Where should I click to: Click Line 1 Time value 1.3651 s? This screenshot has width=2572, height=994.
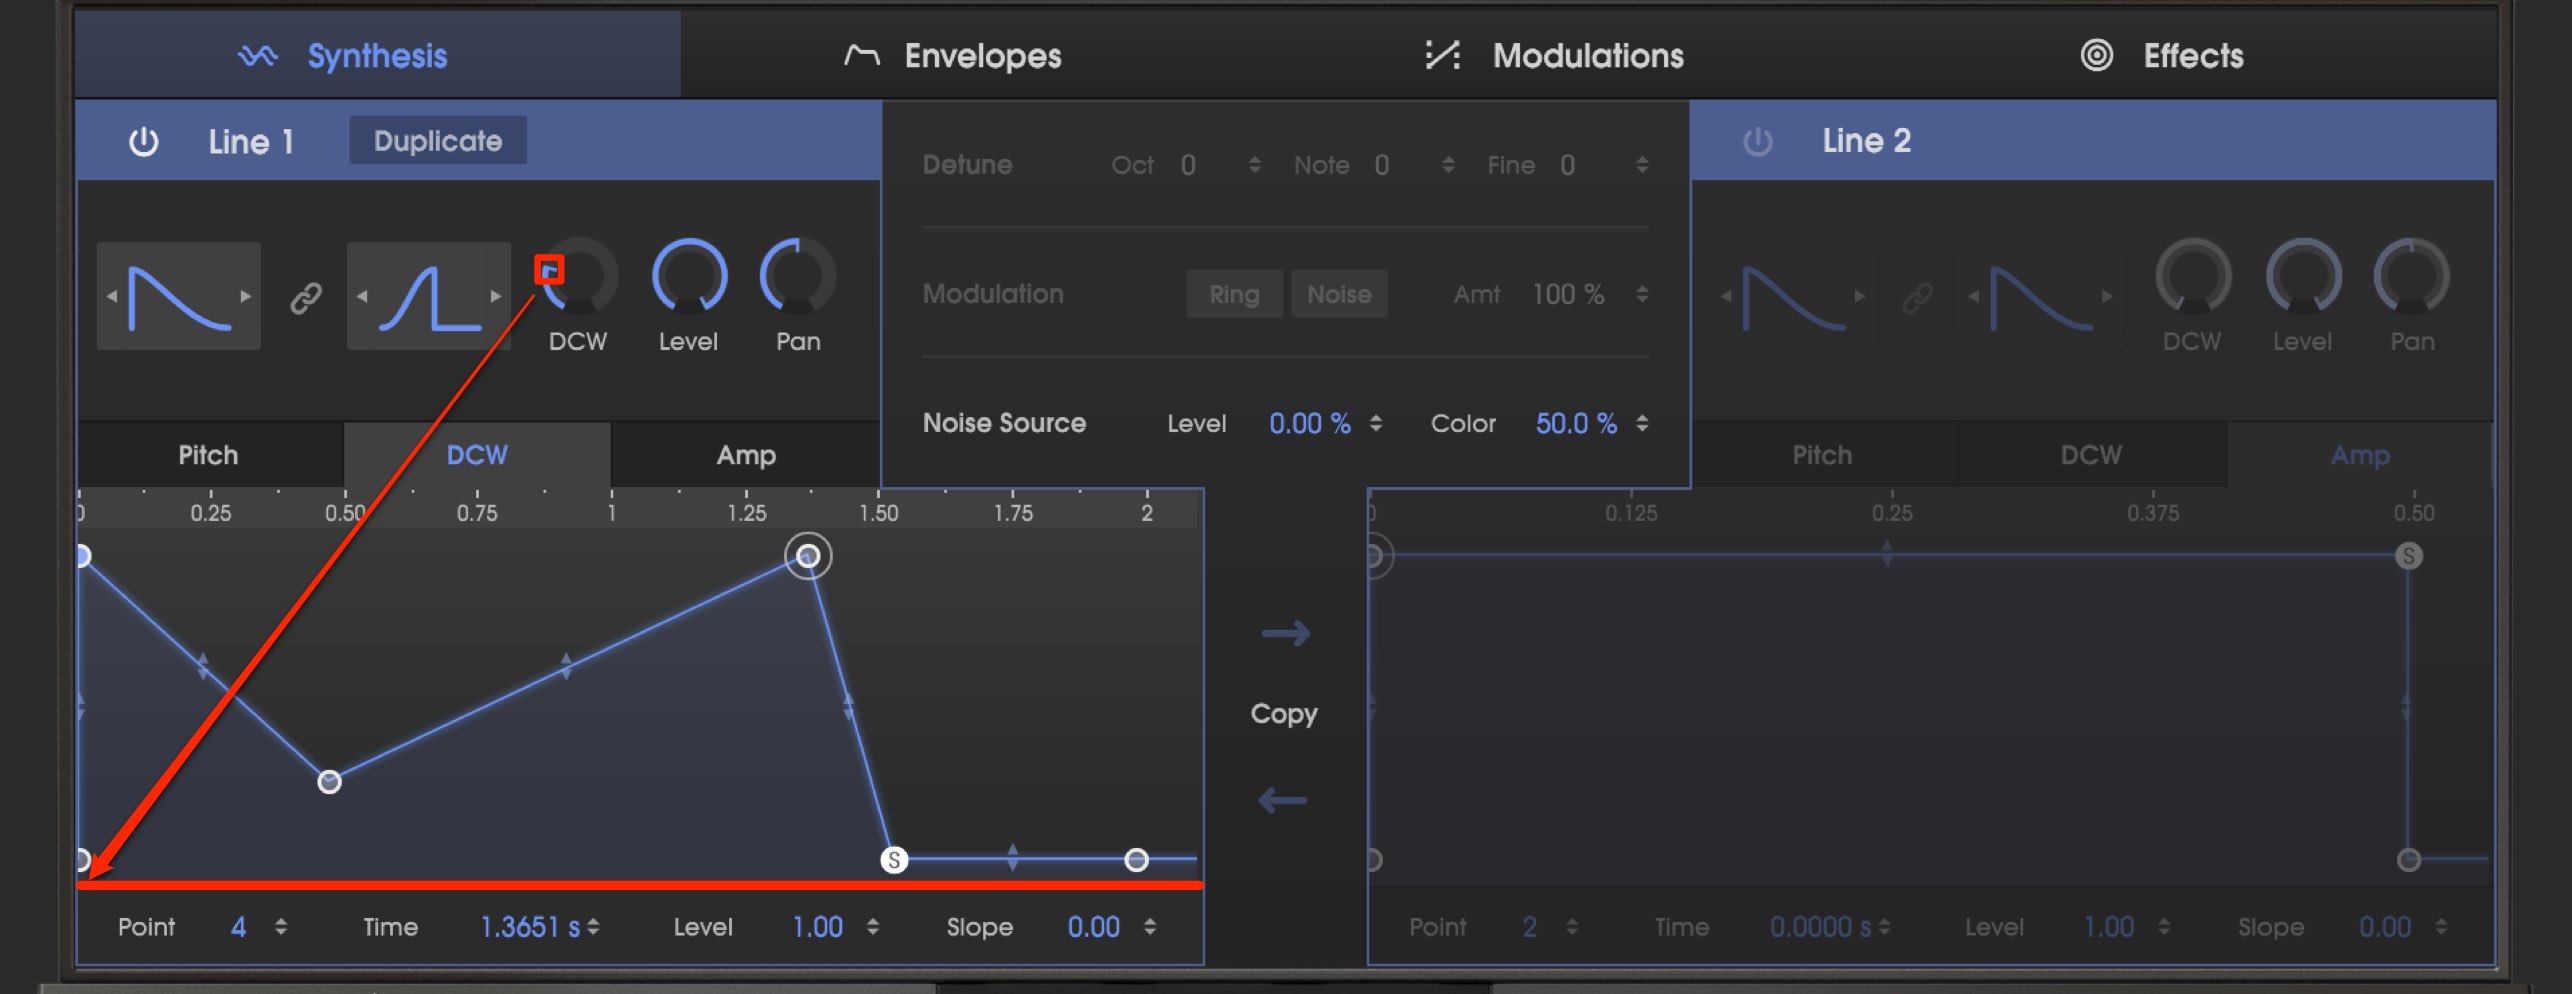531,927
